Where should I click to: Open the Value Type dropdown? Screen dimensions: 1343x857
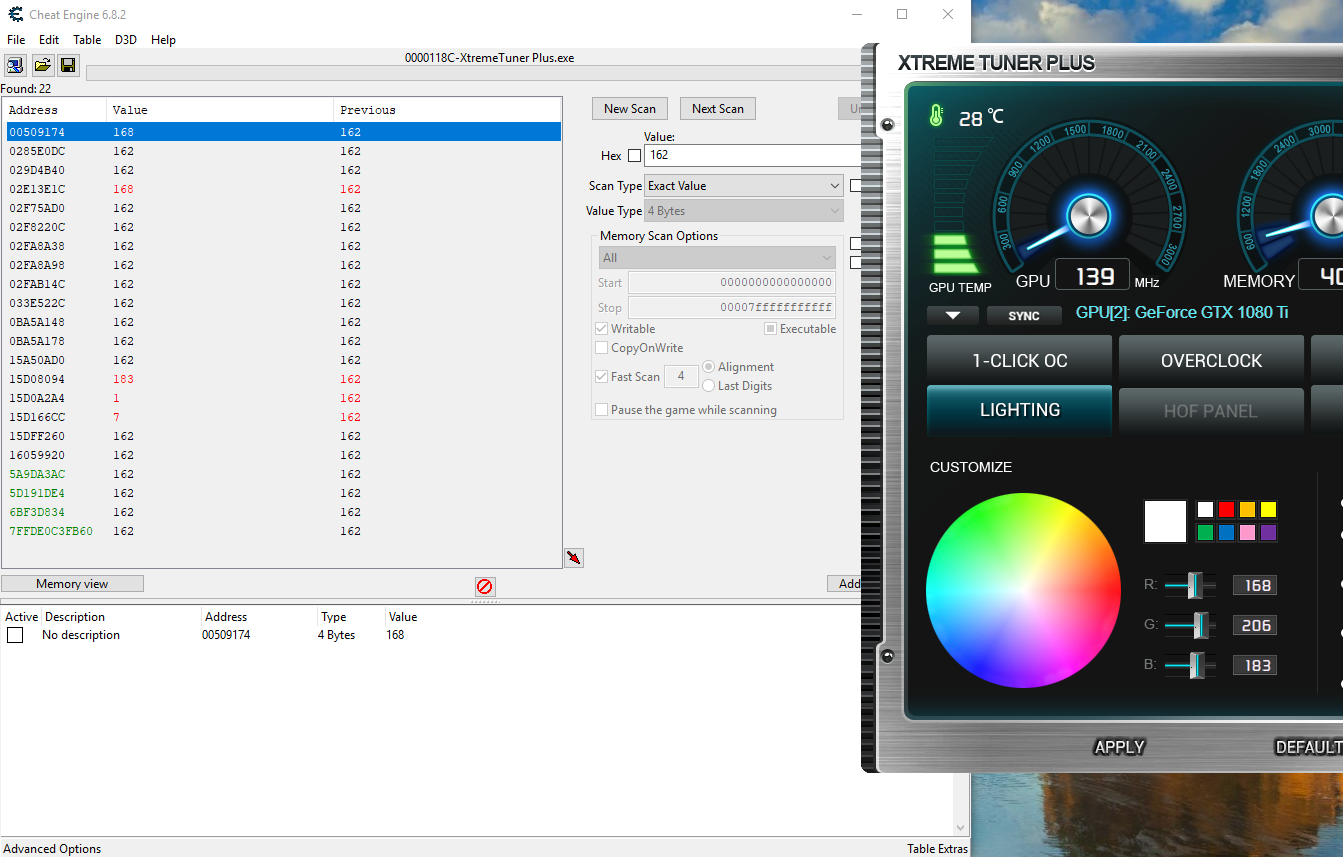(744, 211)
